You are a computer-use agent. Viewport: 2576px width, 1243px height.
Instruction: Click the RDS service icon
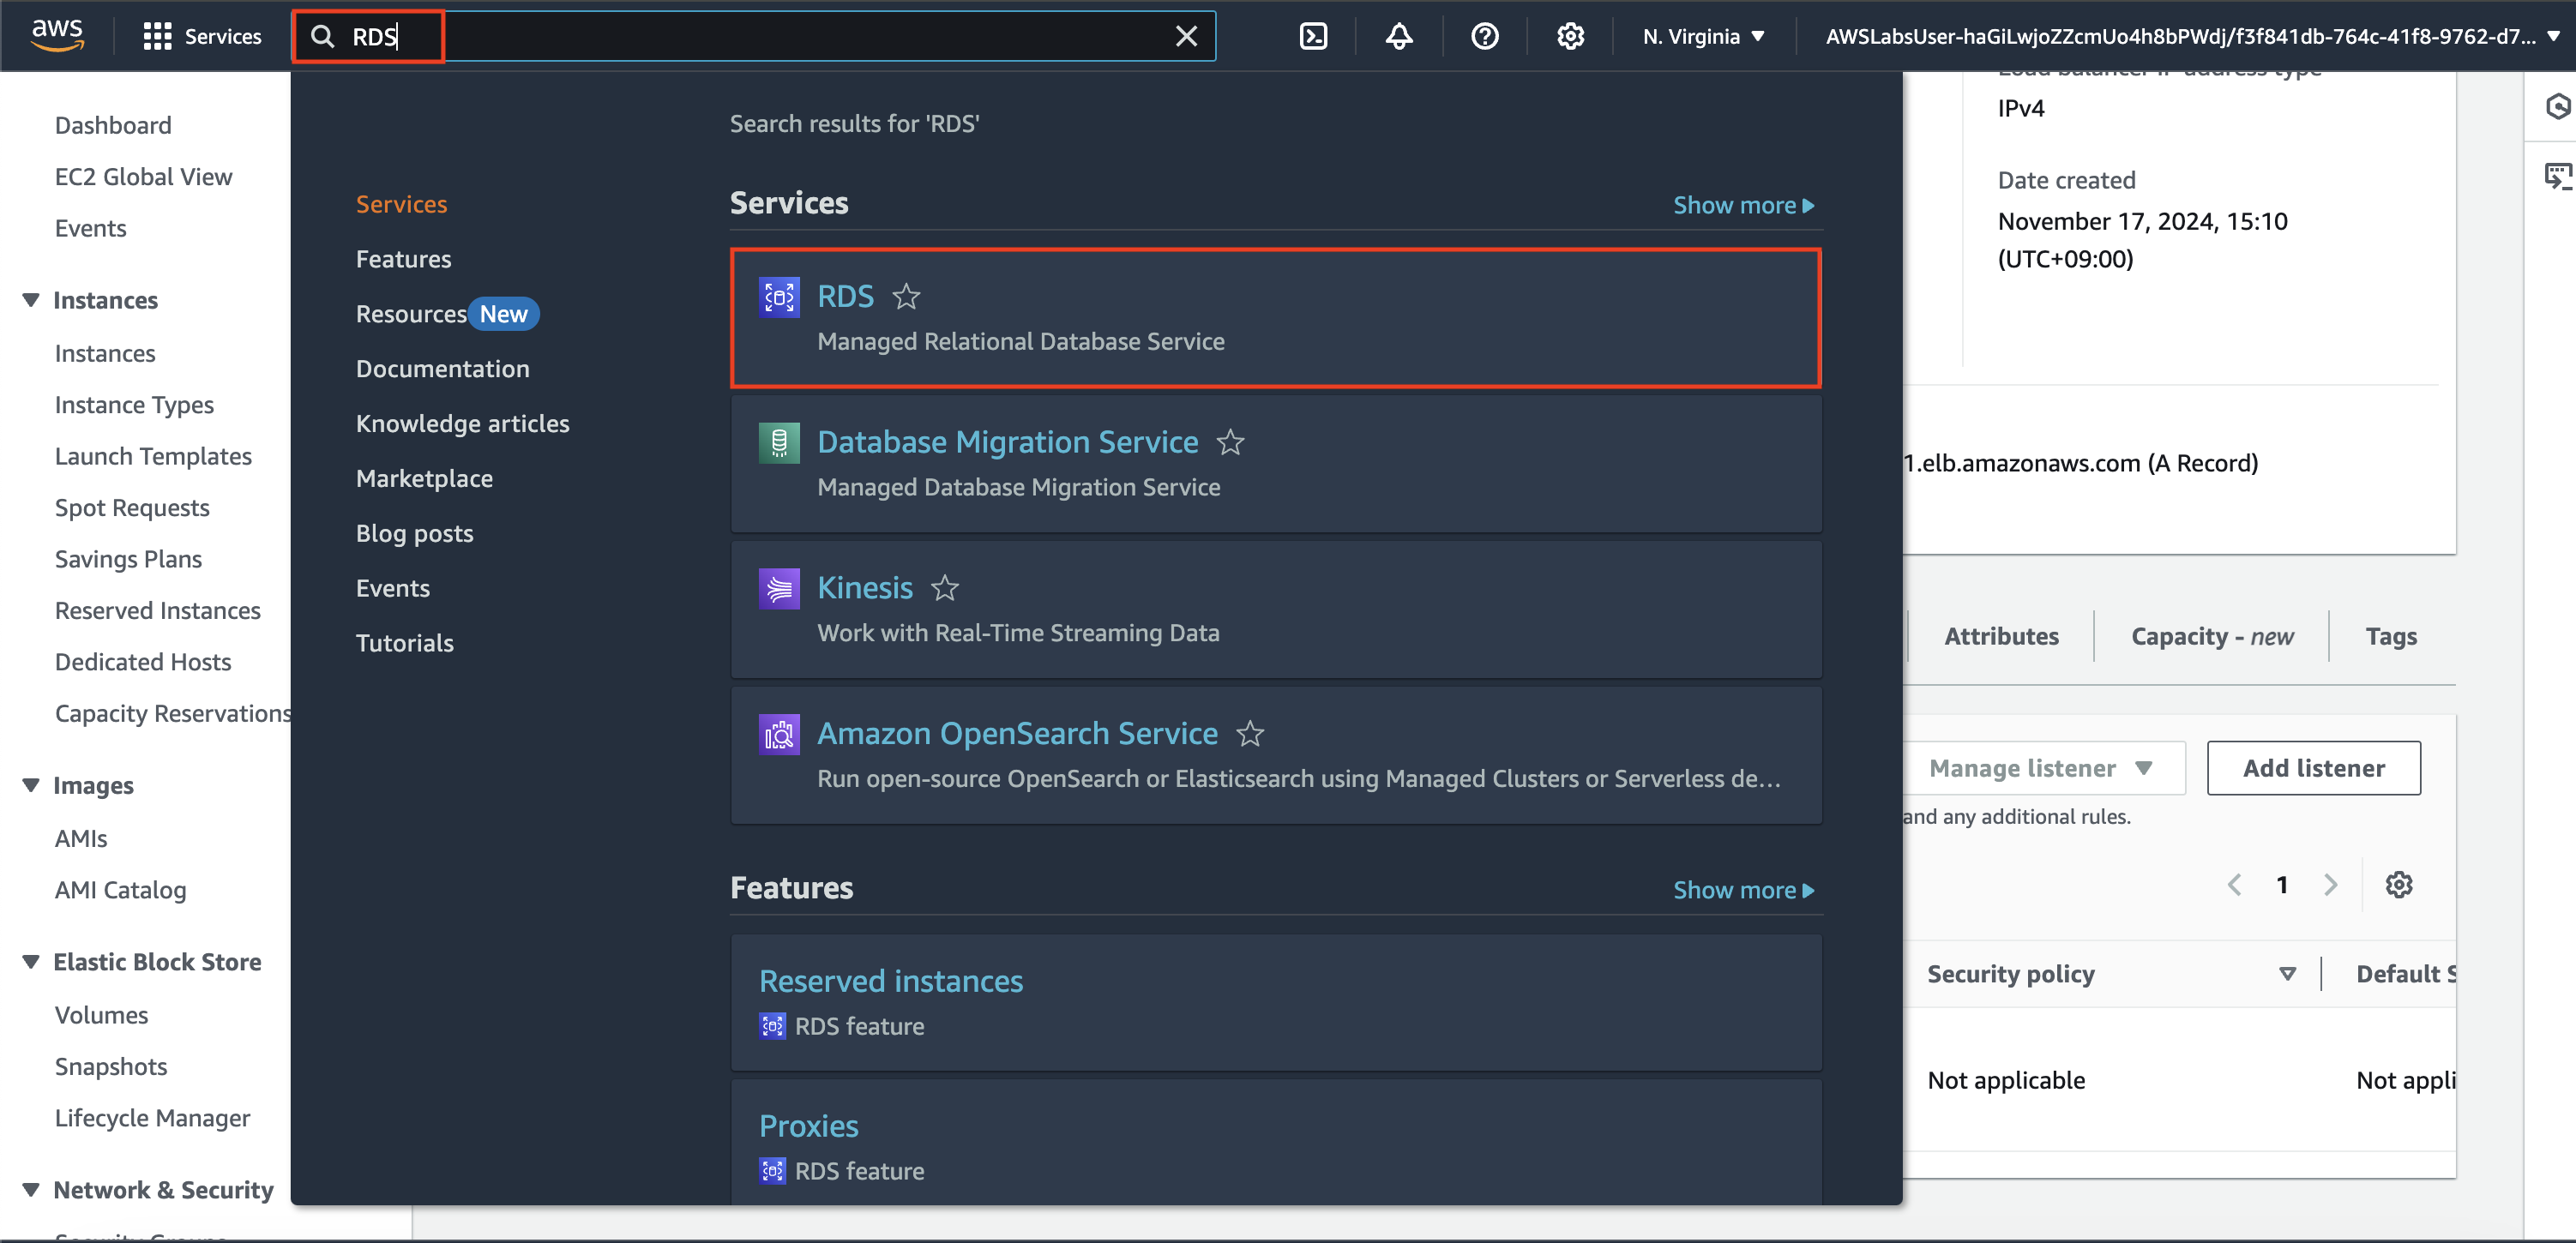779,297
